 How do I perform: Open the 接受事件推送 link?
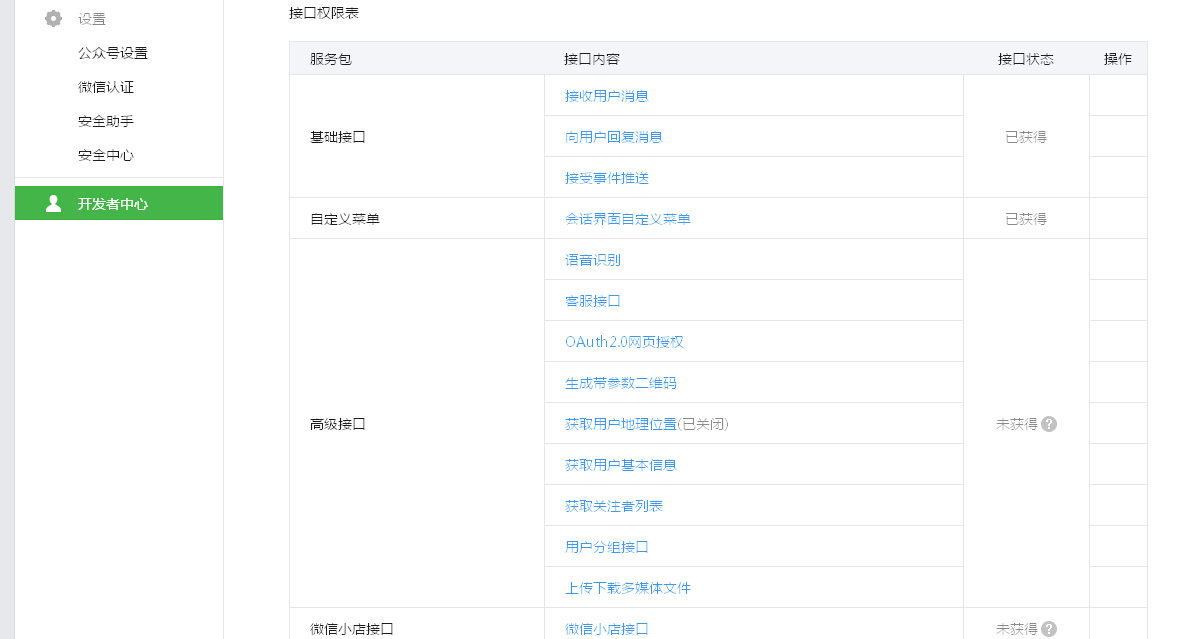(606, 178)
